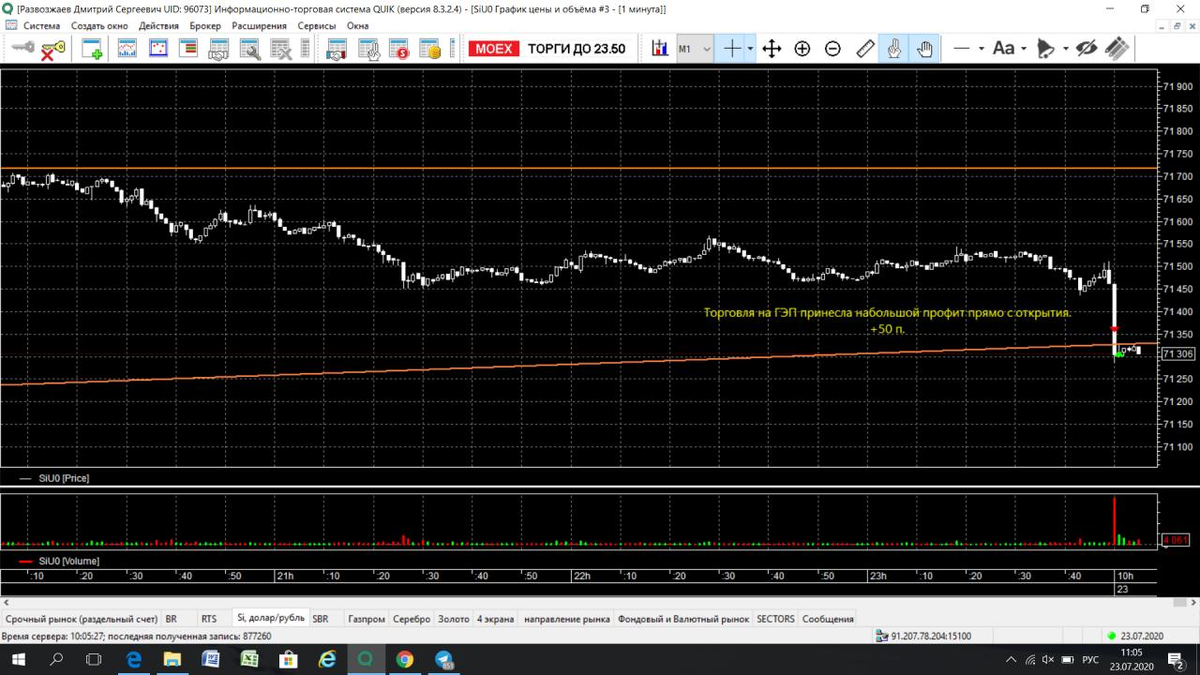Click the quotes table icon with colored rows
Screen dimensions: 1200x675
point(188,48)
